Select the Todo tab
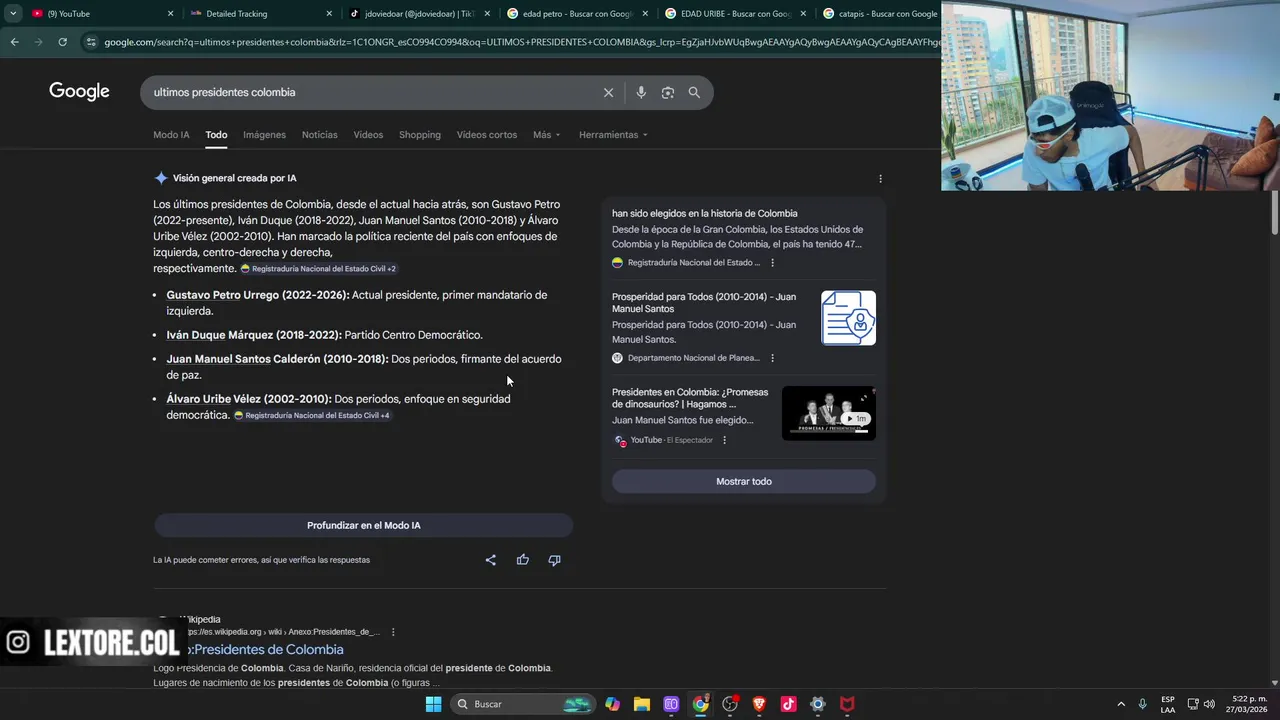 click(x=216, y=134)
